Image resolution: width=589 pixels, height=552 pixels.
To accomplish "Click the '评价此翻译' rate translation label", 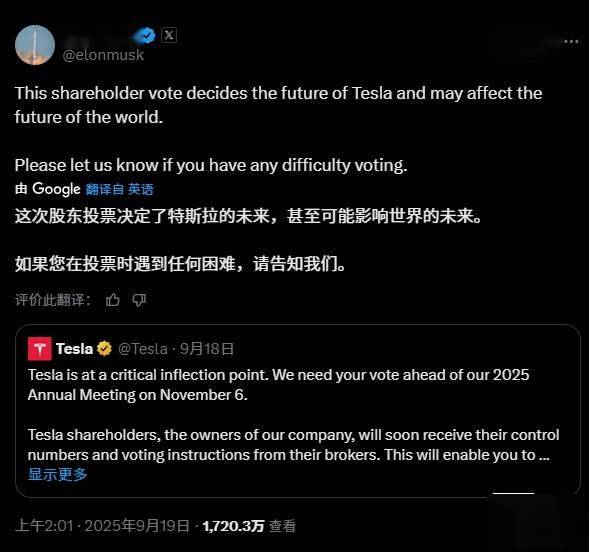I will 53,300.
